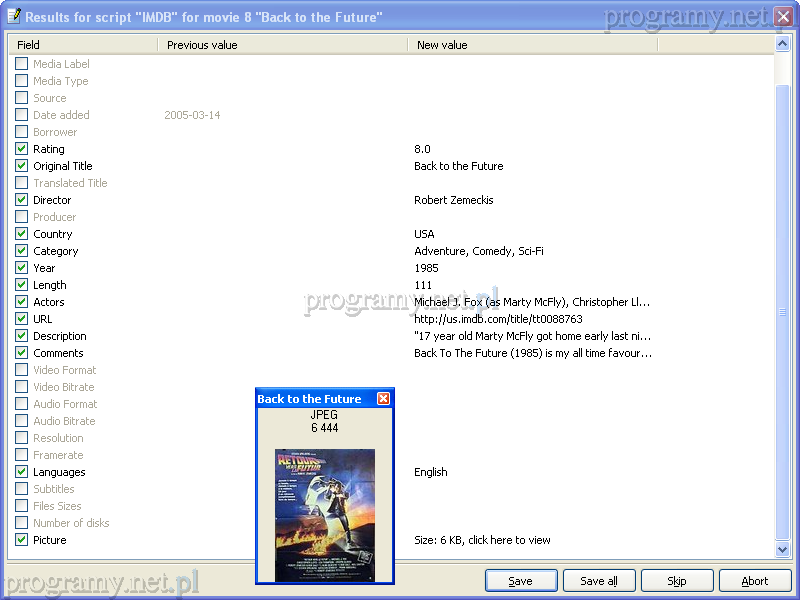Abort the script with Abort button
The width and height of the screenshot is (800, 600).
(755, 581)
